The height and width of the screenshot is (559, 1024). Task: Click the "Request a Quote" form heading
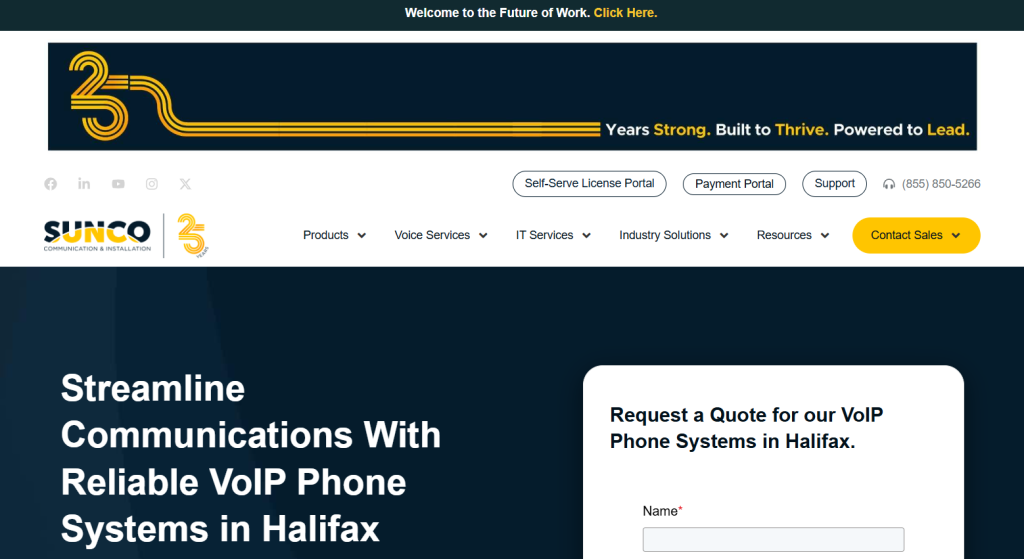746,428
